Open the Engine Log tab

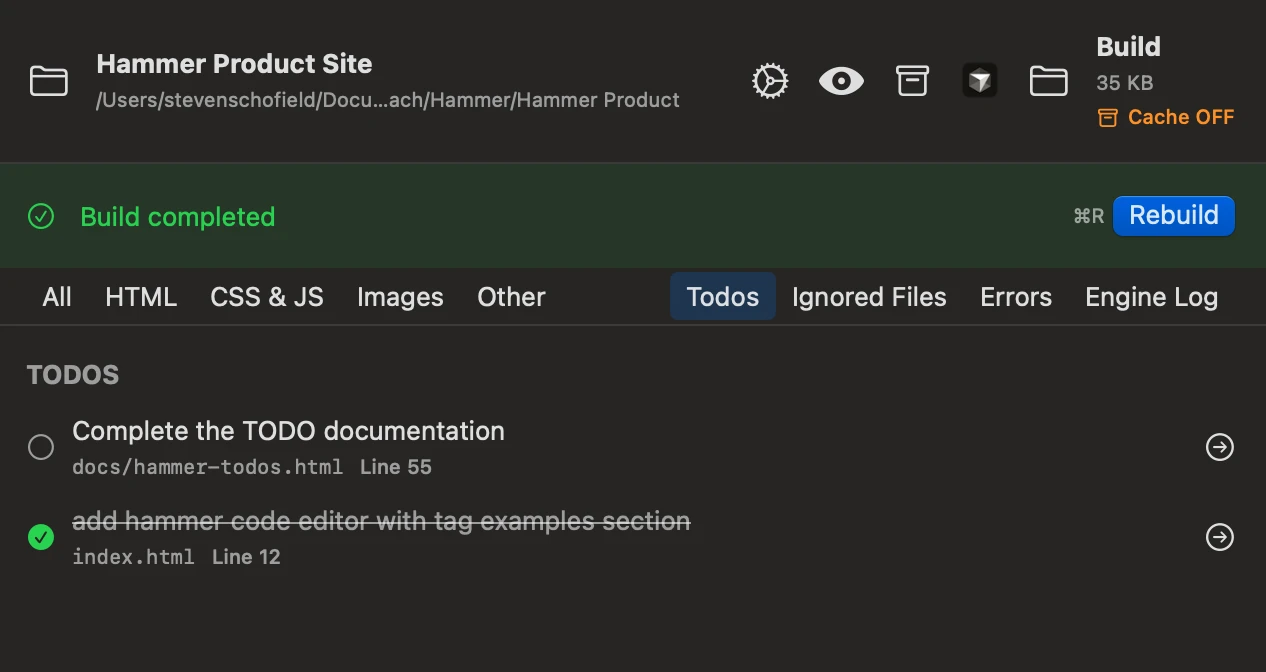(1151, 296)
